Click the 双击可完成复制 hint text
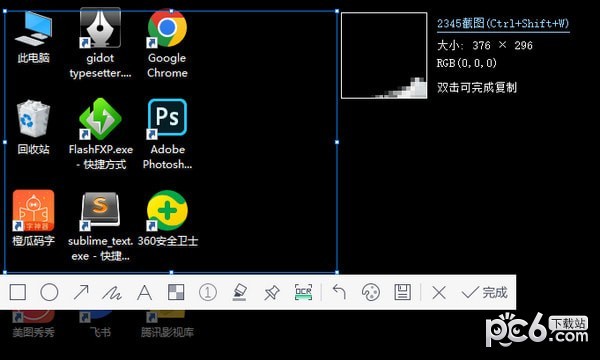The height and width of the screenshot is (360, 600). [477, 88]
